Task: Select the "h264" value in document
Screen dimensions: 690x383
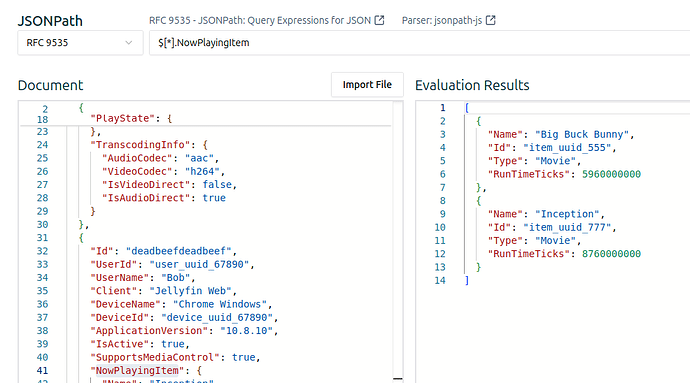Action: [202, 171]
